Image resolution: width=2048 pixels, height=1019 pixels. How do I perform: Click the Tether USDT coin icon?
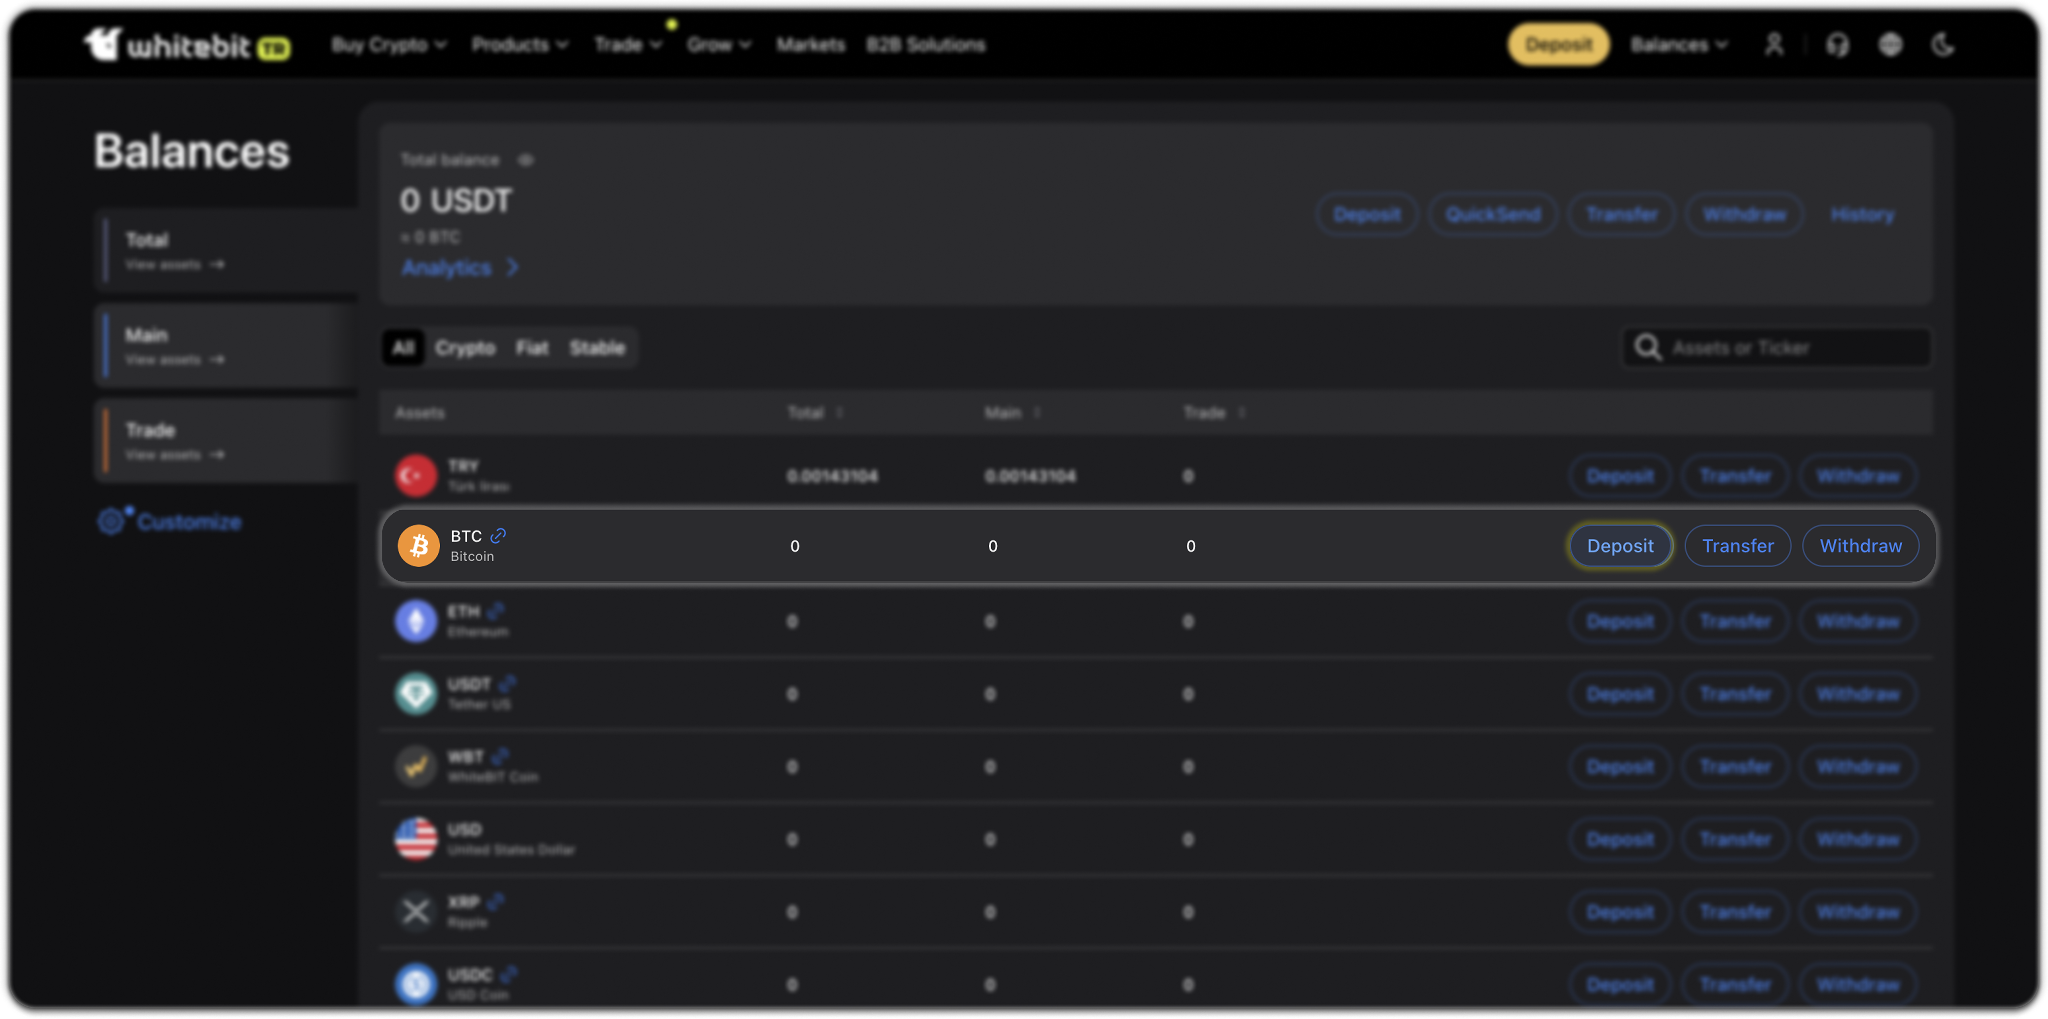416,694
